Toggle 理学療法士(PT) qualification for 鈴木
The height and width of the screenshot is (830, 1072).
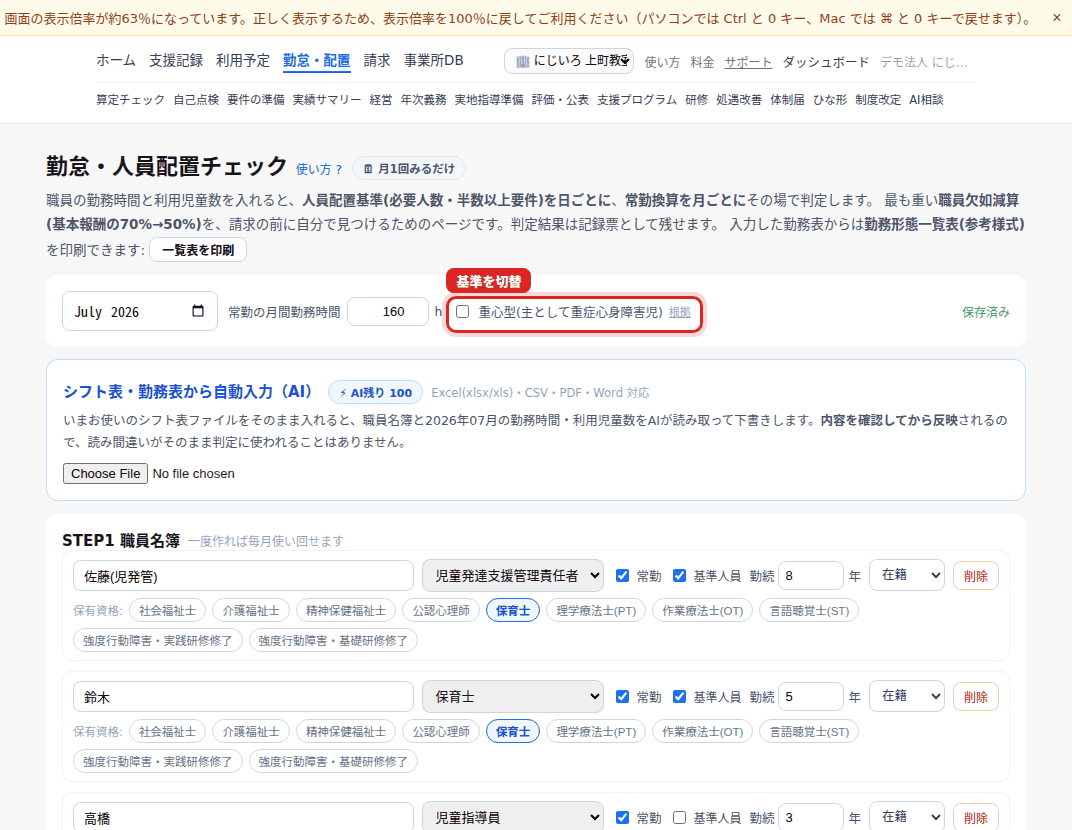(596, 732)
